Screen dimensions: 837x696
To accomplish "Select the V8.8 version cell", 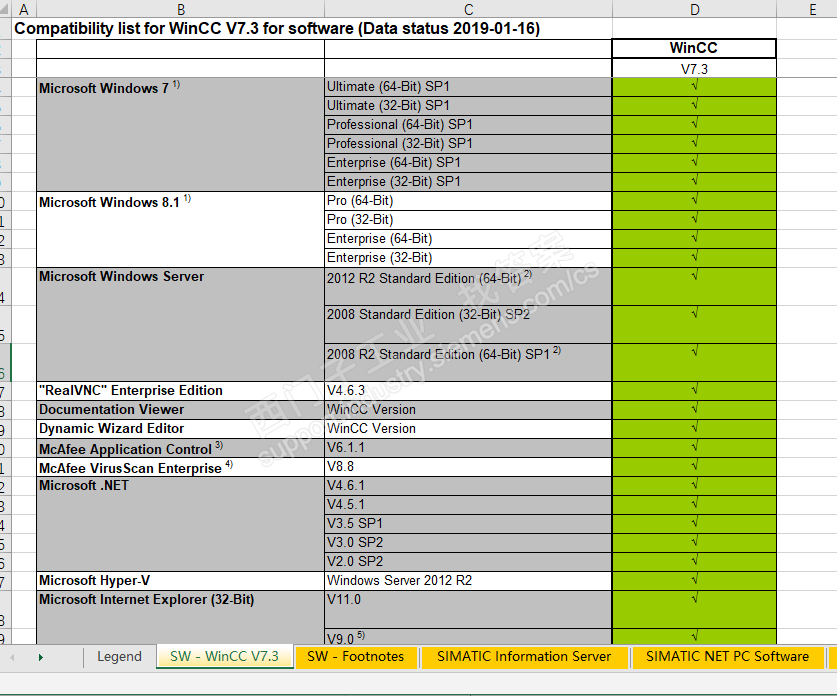I will 468,467.
